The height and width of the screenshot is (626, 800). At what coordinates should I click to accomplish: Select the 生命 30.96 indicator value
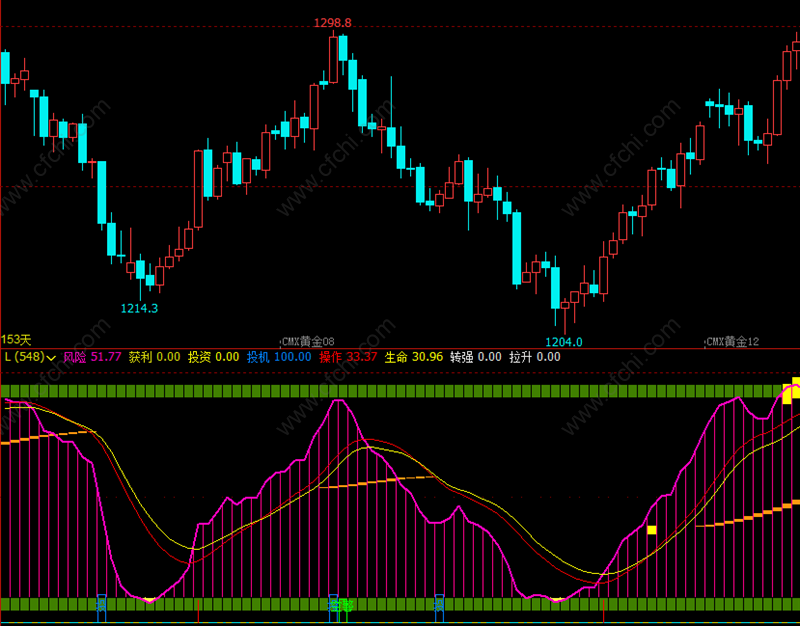(413, 357)
